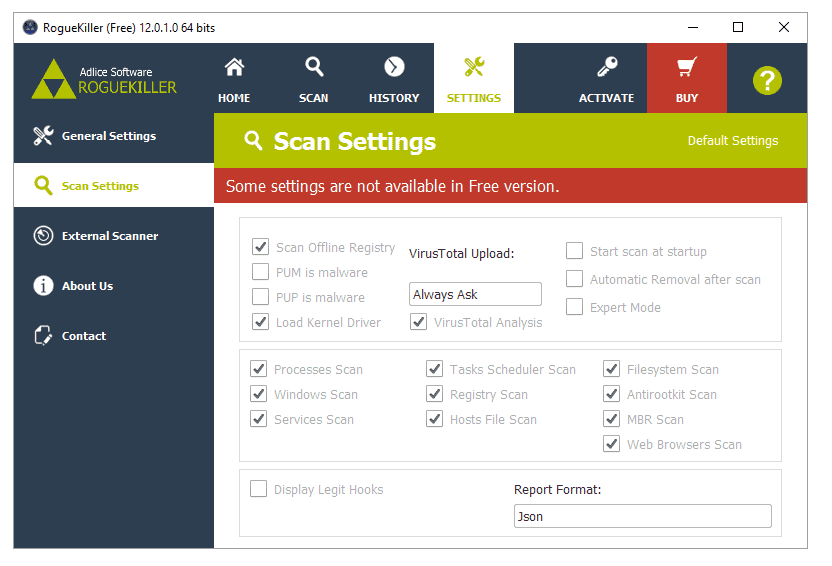Open the VirusTotal Upload dropdown
Image resolution: width=832 pixels, height=566 pixels.
475,294
